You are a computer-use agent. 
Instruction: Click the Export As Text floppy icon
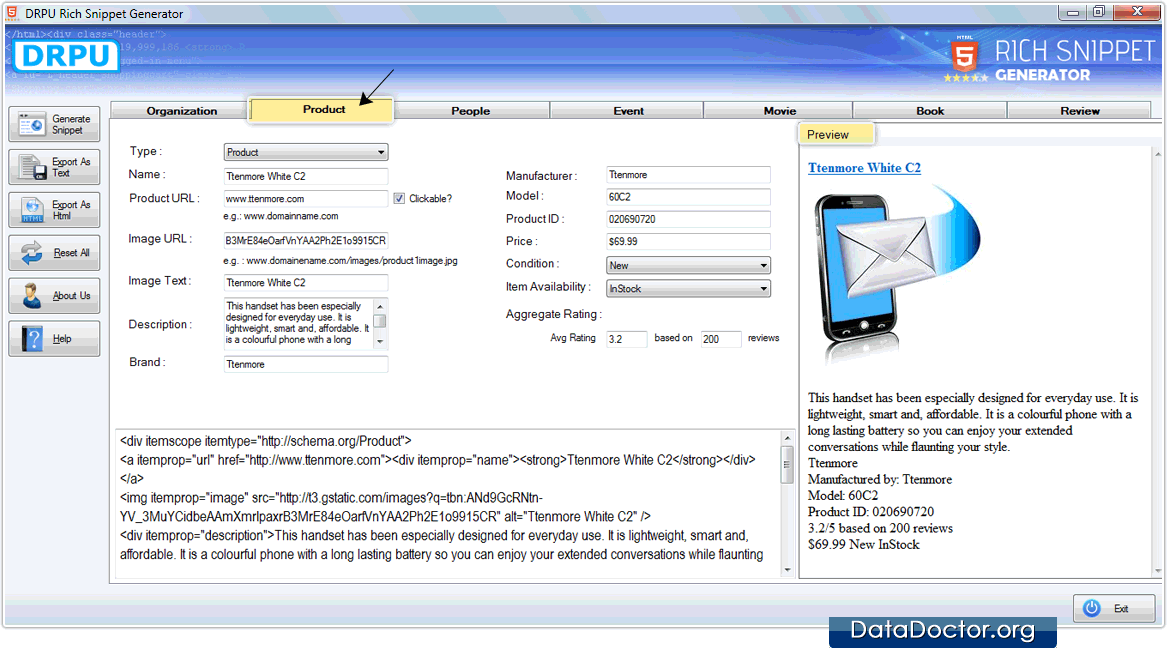(x=32, y=167)
